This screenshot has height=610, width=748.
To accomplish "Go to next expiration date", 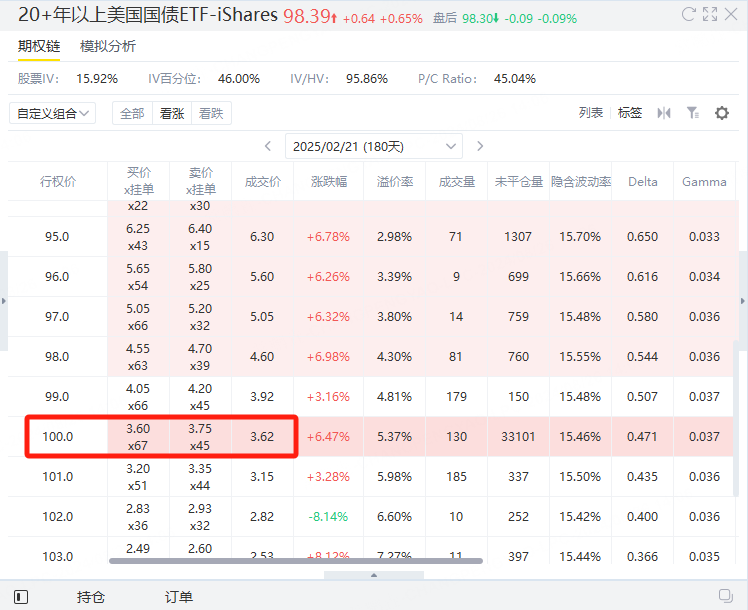I will [x=480, y=146].
